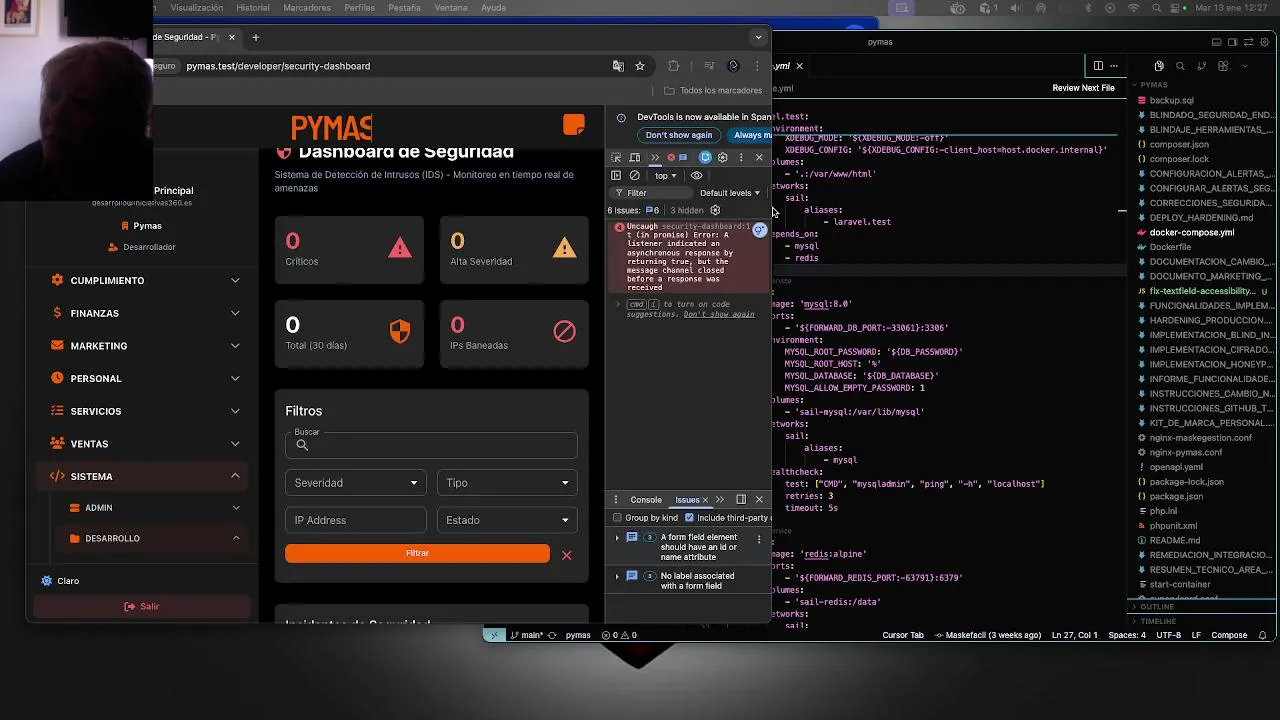The height and width of the screenshot is (720, 1280).
Task: Open the Historial menu in menu bar
Action: [x=253, y=8]
